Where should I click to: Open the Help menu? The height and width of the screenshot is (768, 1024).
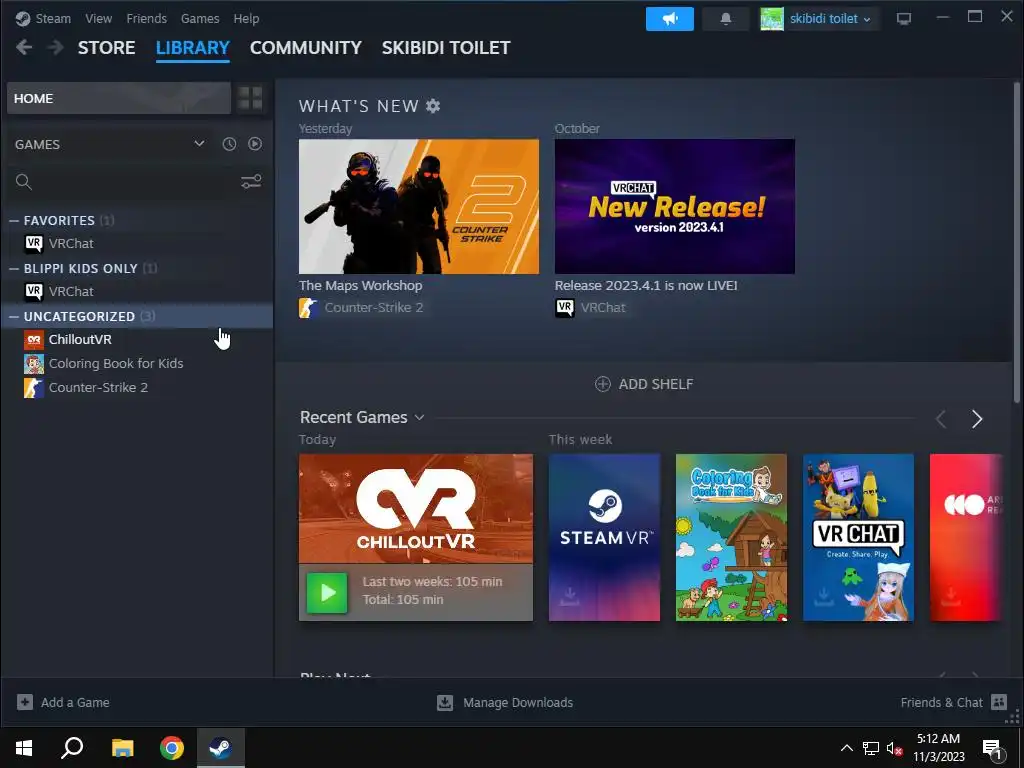click(x=246, y=18)
